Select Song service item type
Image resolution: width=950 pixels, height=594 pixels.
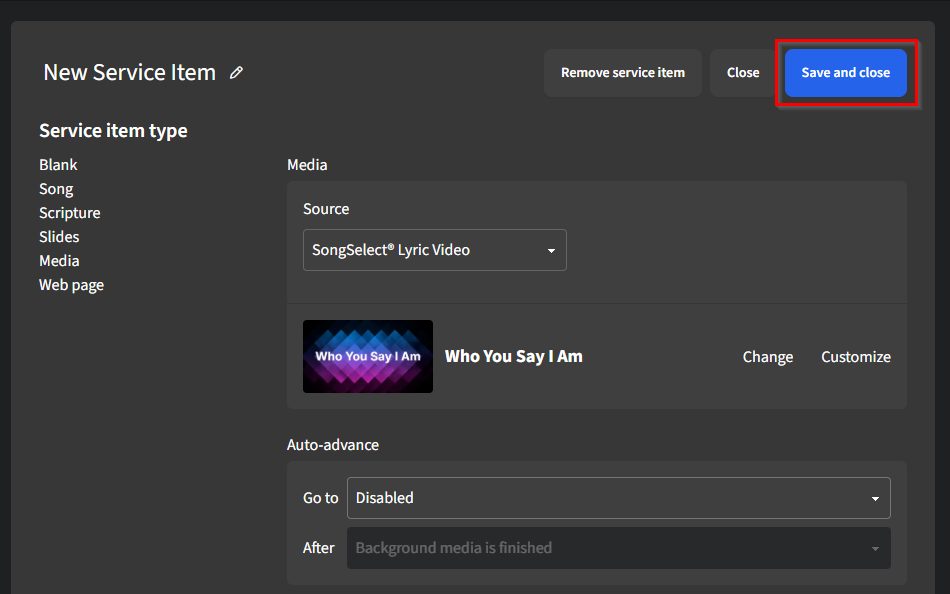pyautogui.click(x=56, y=189)
